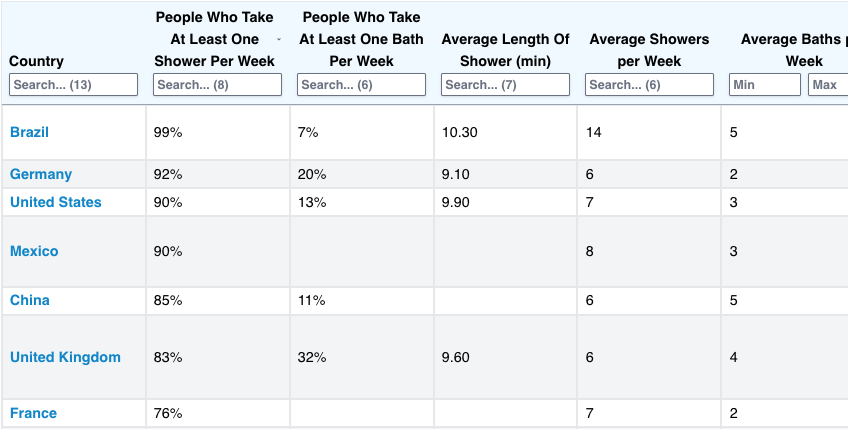Visit the United Kingdom country link
This screenshot has height=429, width=848.
(x=65, y=357)
